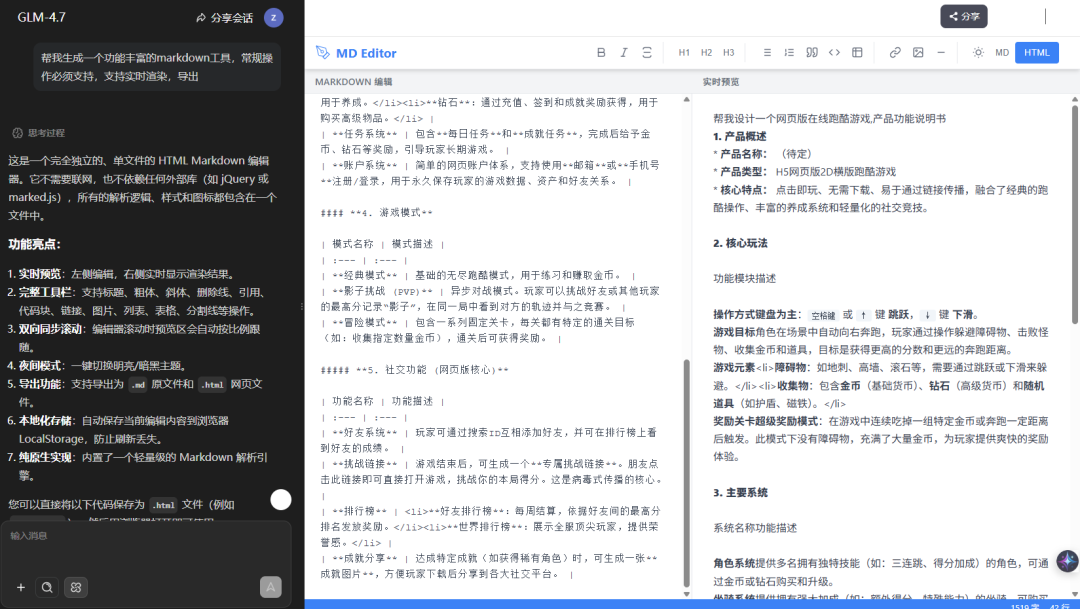Insert a table using the table icon
1080x609 pixels.
[857, 53]
